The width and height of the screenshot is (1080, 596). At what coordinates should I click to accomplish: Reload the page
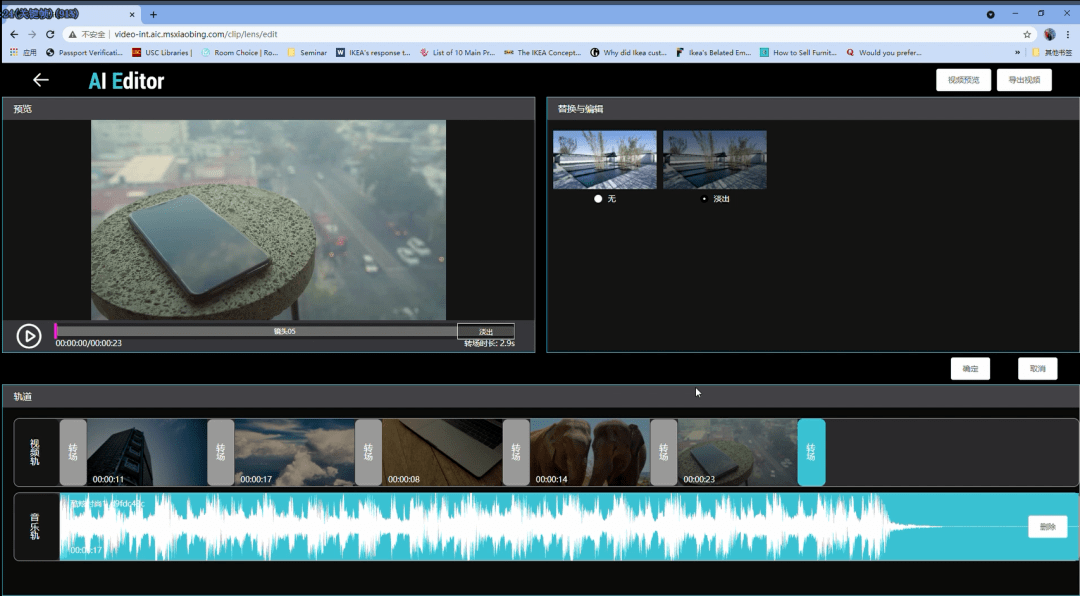pyautogui.click(x=50, y=34)
